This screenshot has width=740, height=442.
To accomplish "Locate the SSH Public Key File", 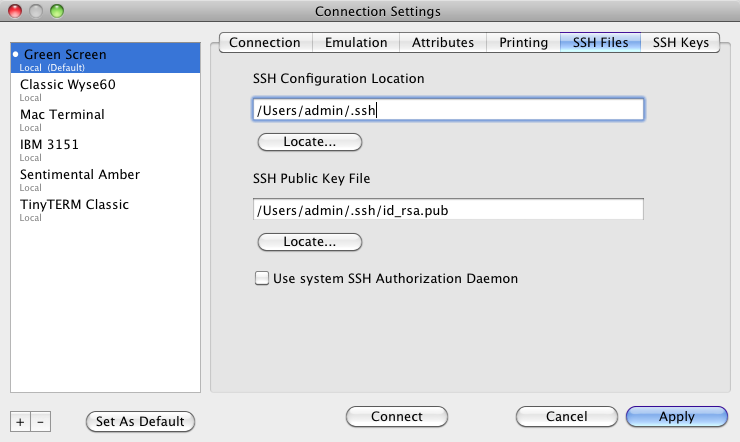I will [308, 242].
